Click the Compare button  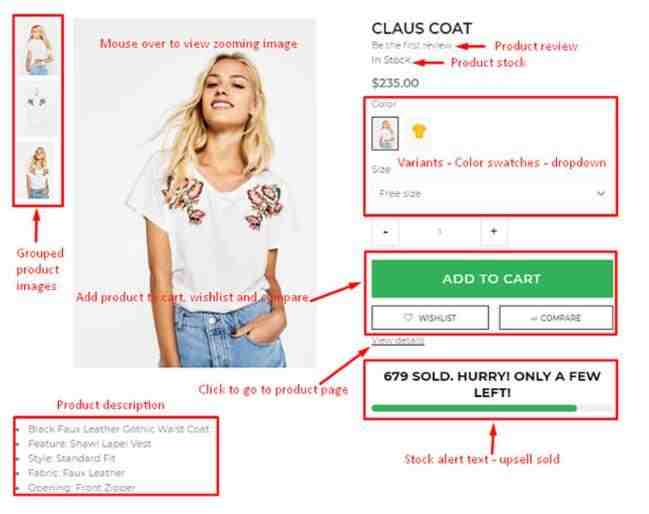click(x=556, y=318)
